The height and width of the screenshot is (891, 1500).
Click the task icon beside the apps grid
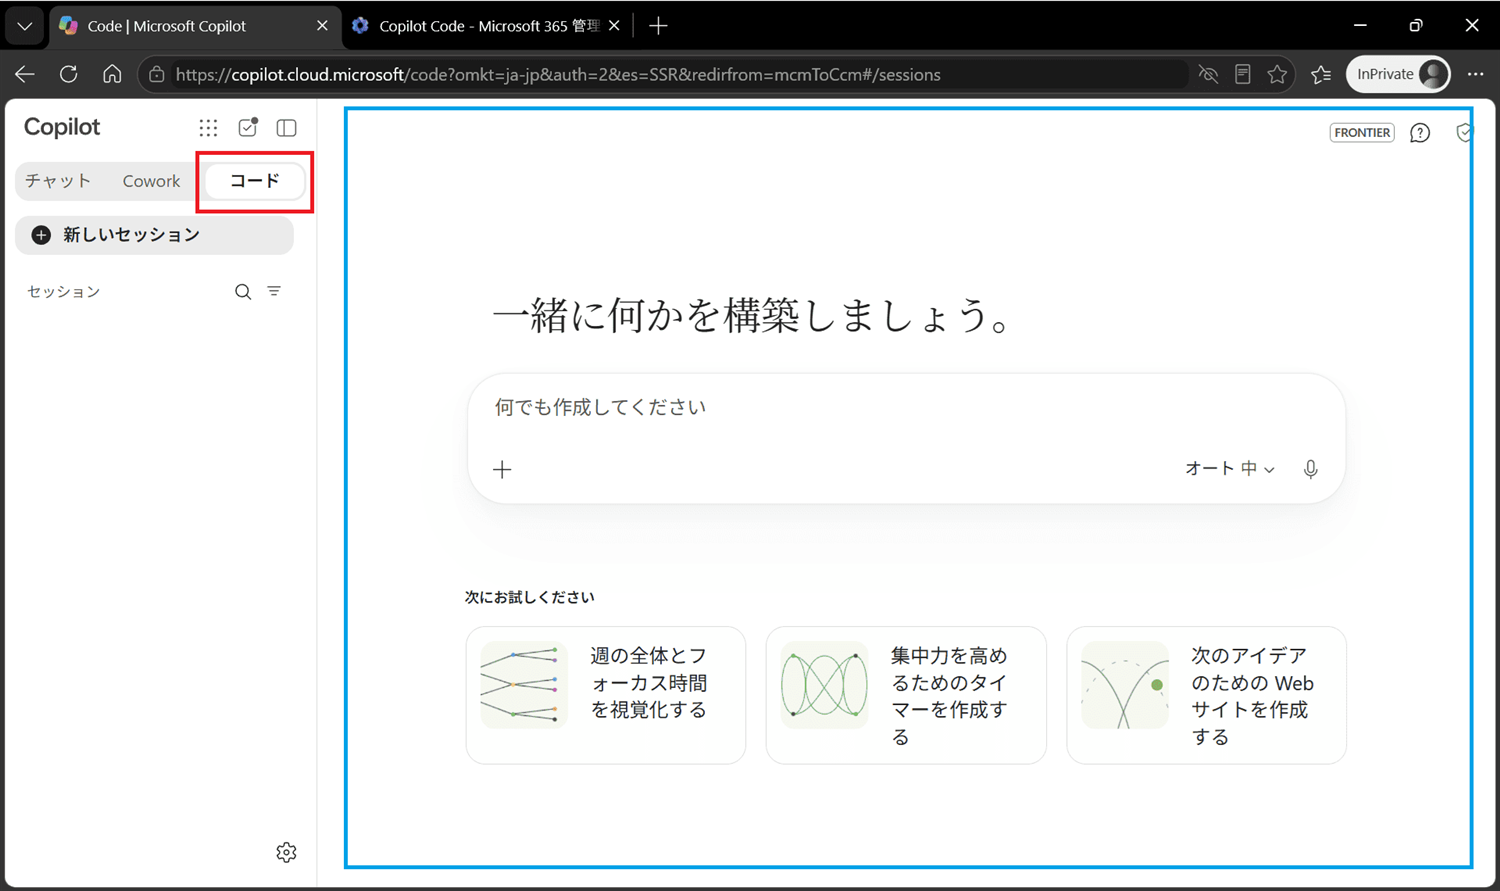point(248,127)
